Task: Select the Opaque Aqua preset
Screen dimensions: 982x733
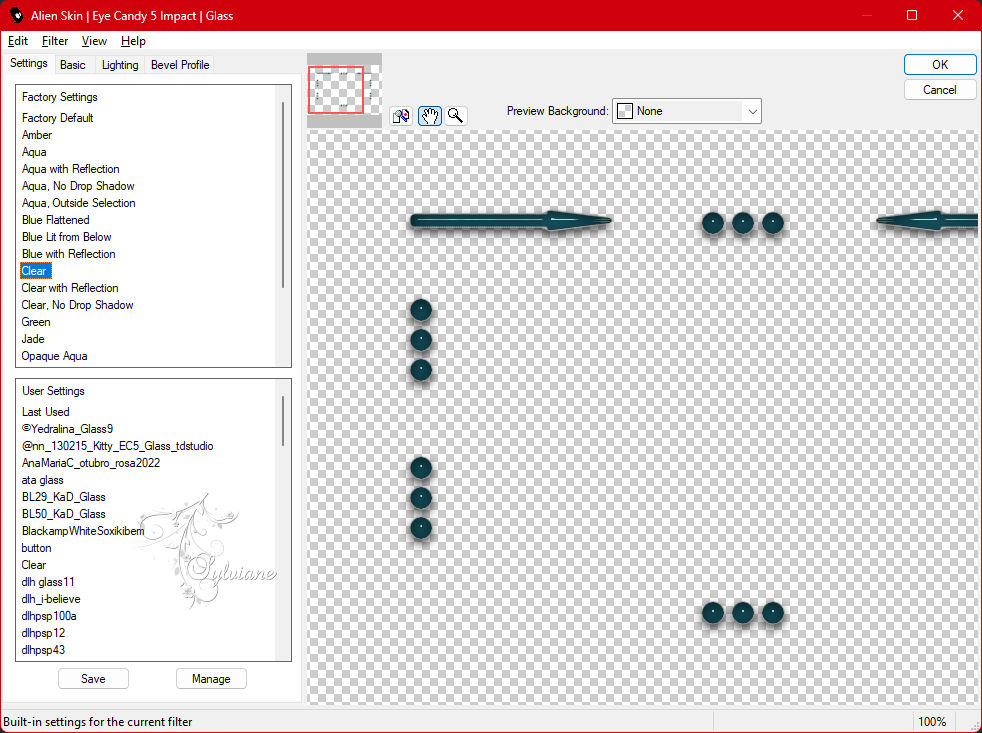Action: (54, 355)
